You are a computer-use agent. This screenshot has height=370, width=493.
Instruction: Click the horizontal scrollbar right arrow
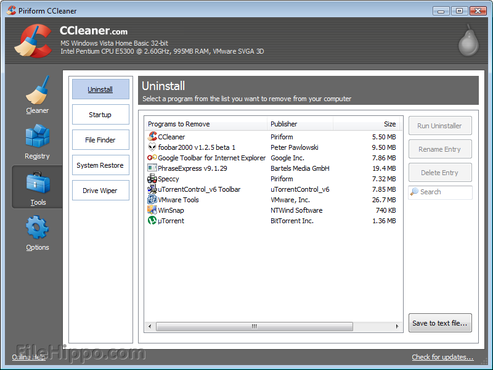(397, 326)
